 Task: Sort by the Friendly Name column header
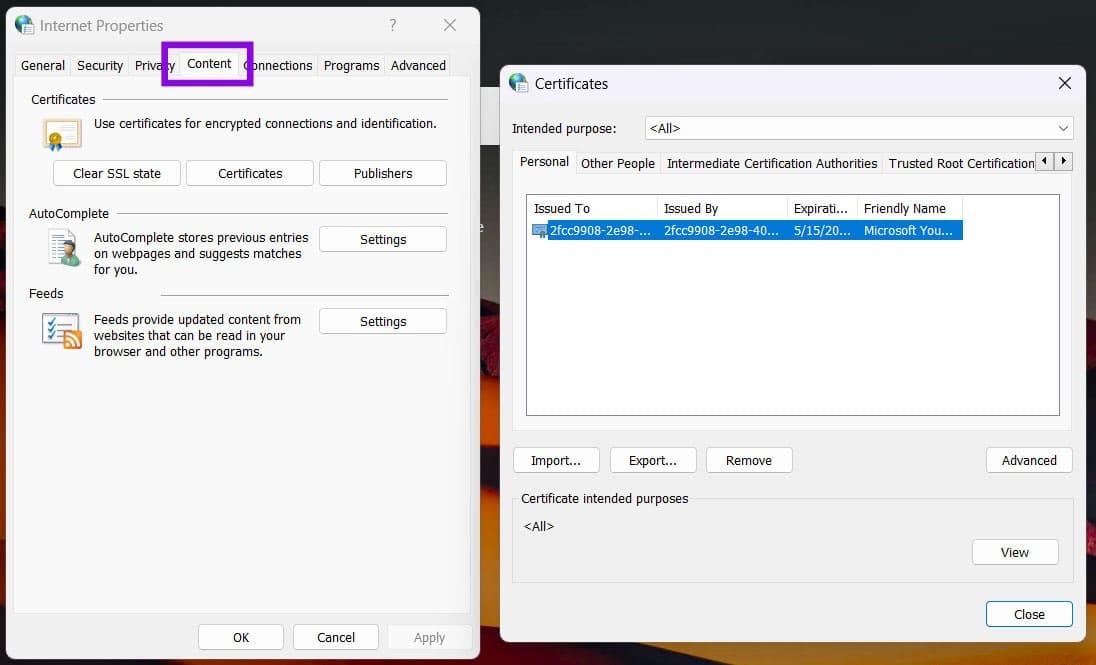pos(909,208)
